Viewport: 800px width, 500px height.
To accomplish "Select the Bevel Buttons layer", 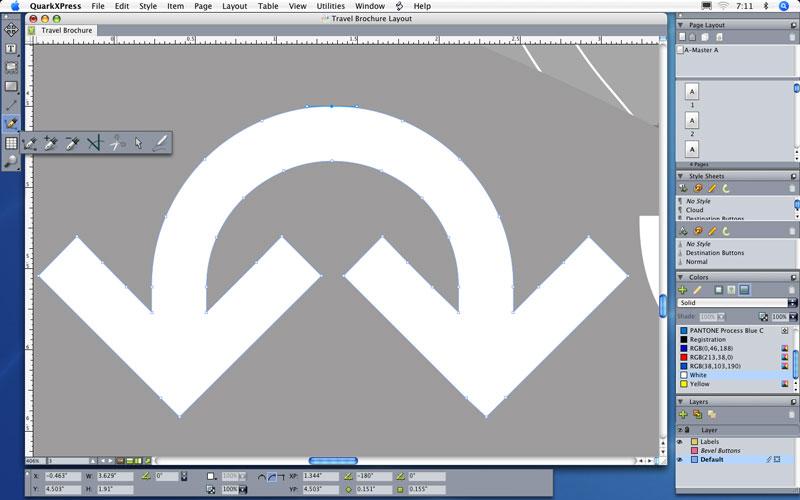I will [720, 451].
